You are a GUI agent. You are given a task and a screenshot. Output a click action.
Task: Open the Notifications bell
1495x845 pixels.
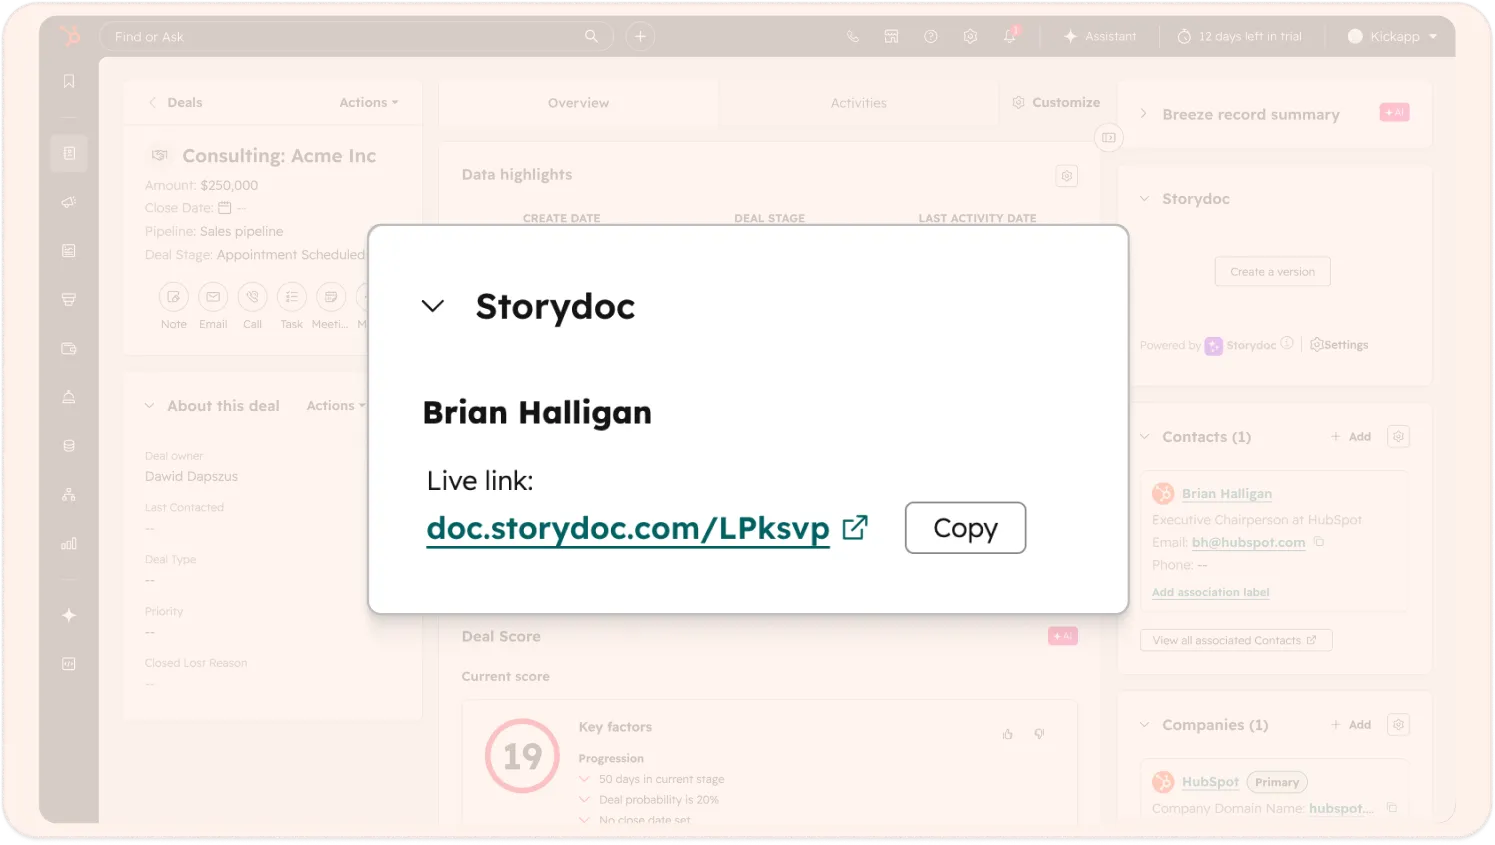coord(1010,36)
